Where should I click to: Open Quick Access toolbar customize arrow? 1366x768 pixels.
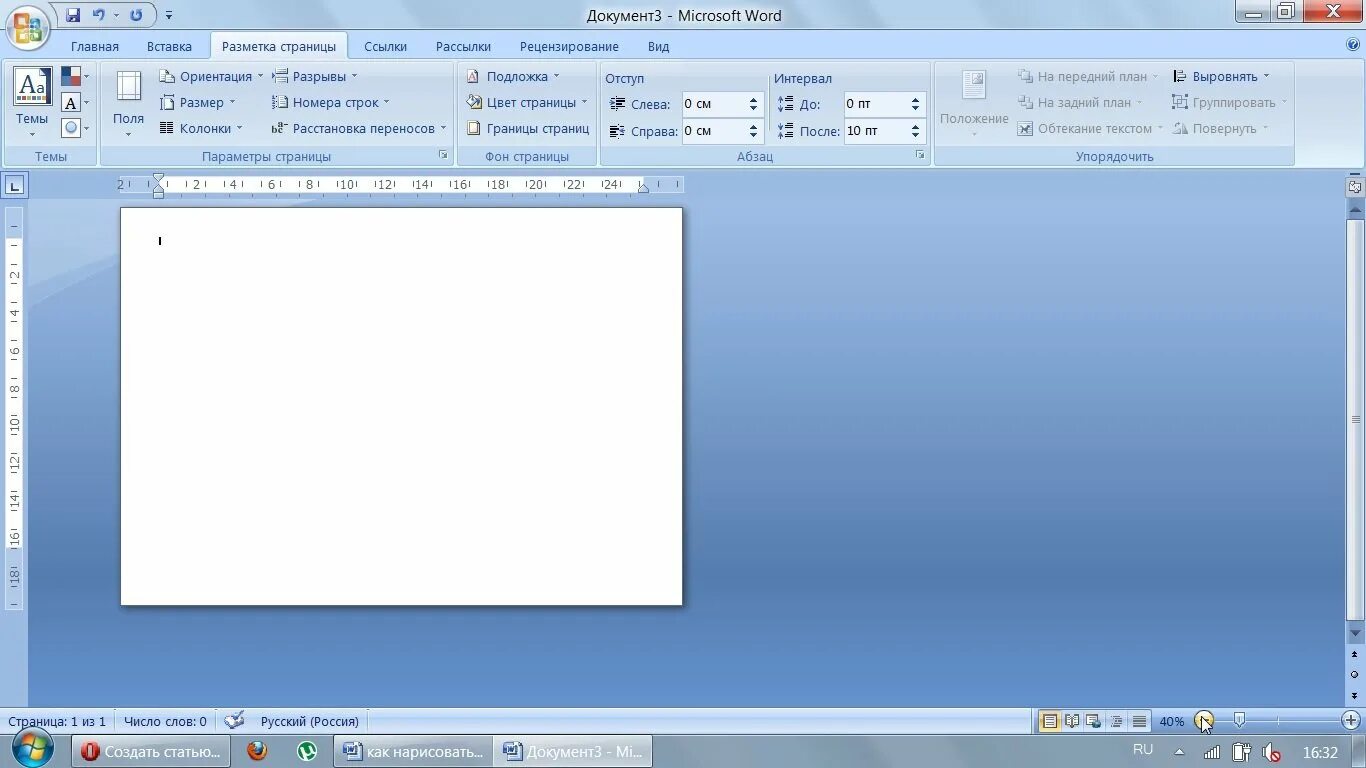[169, 16]
